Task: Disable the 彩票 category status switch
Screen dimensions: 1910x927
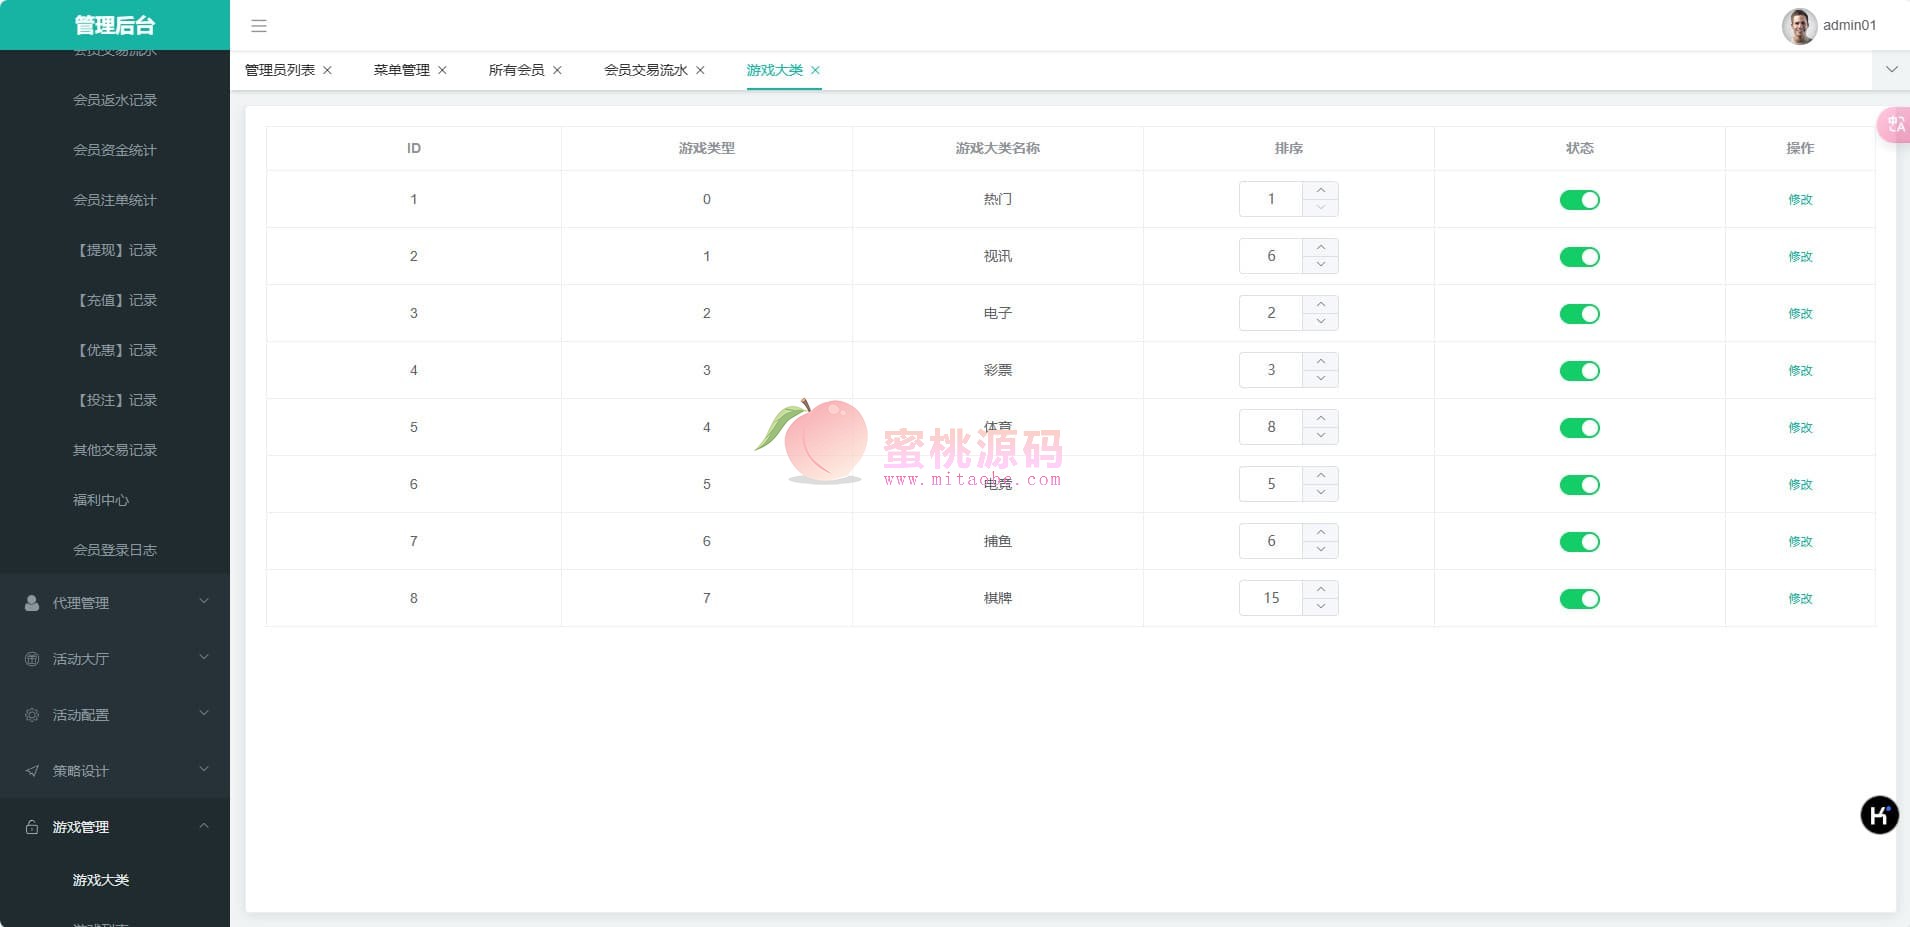Action: coord(1579,371)
